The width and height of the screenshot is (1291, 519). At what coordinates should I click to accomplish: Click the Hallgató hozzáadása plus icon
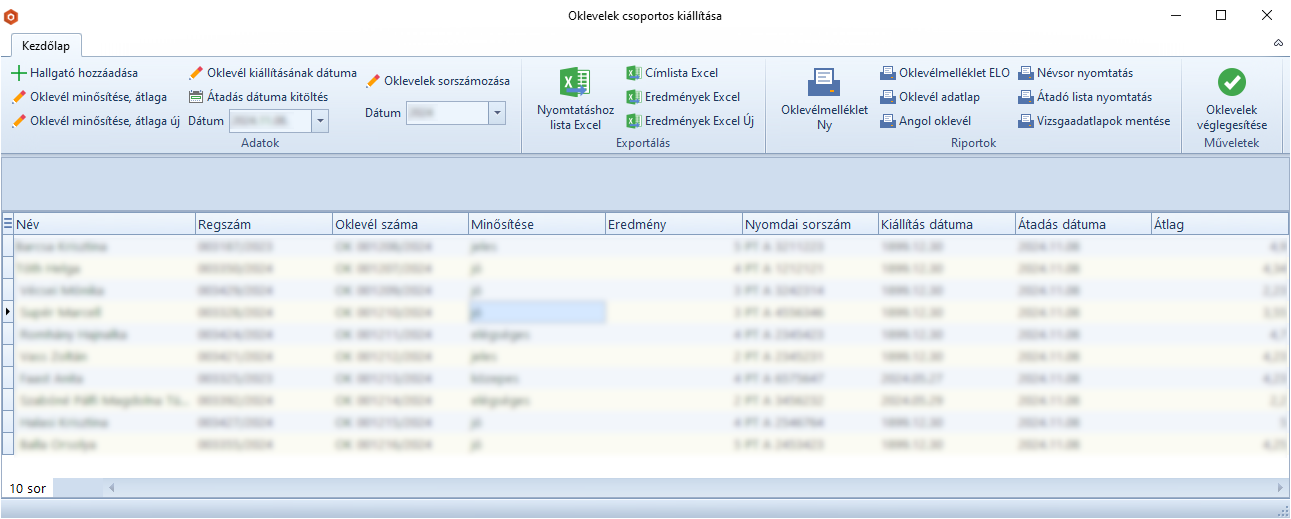19,73
